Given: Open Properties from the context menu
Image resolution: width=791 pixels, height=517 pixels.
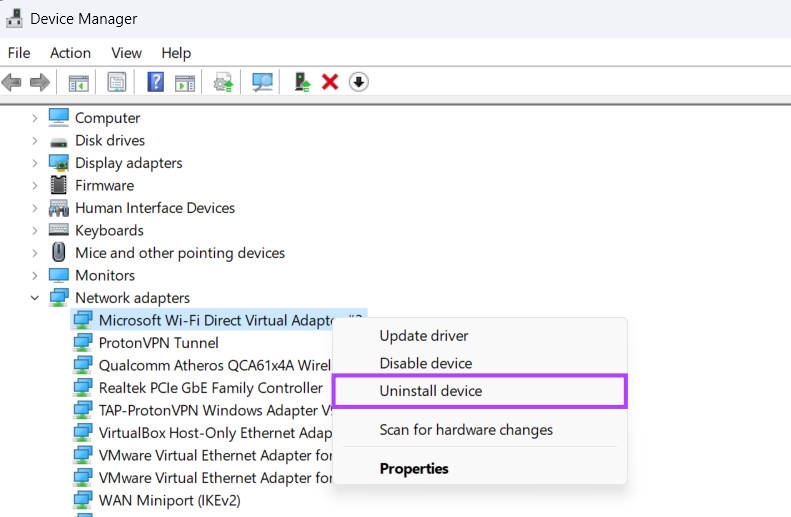Looking at the screenshot, I should click(x=480, y=469).
